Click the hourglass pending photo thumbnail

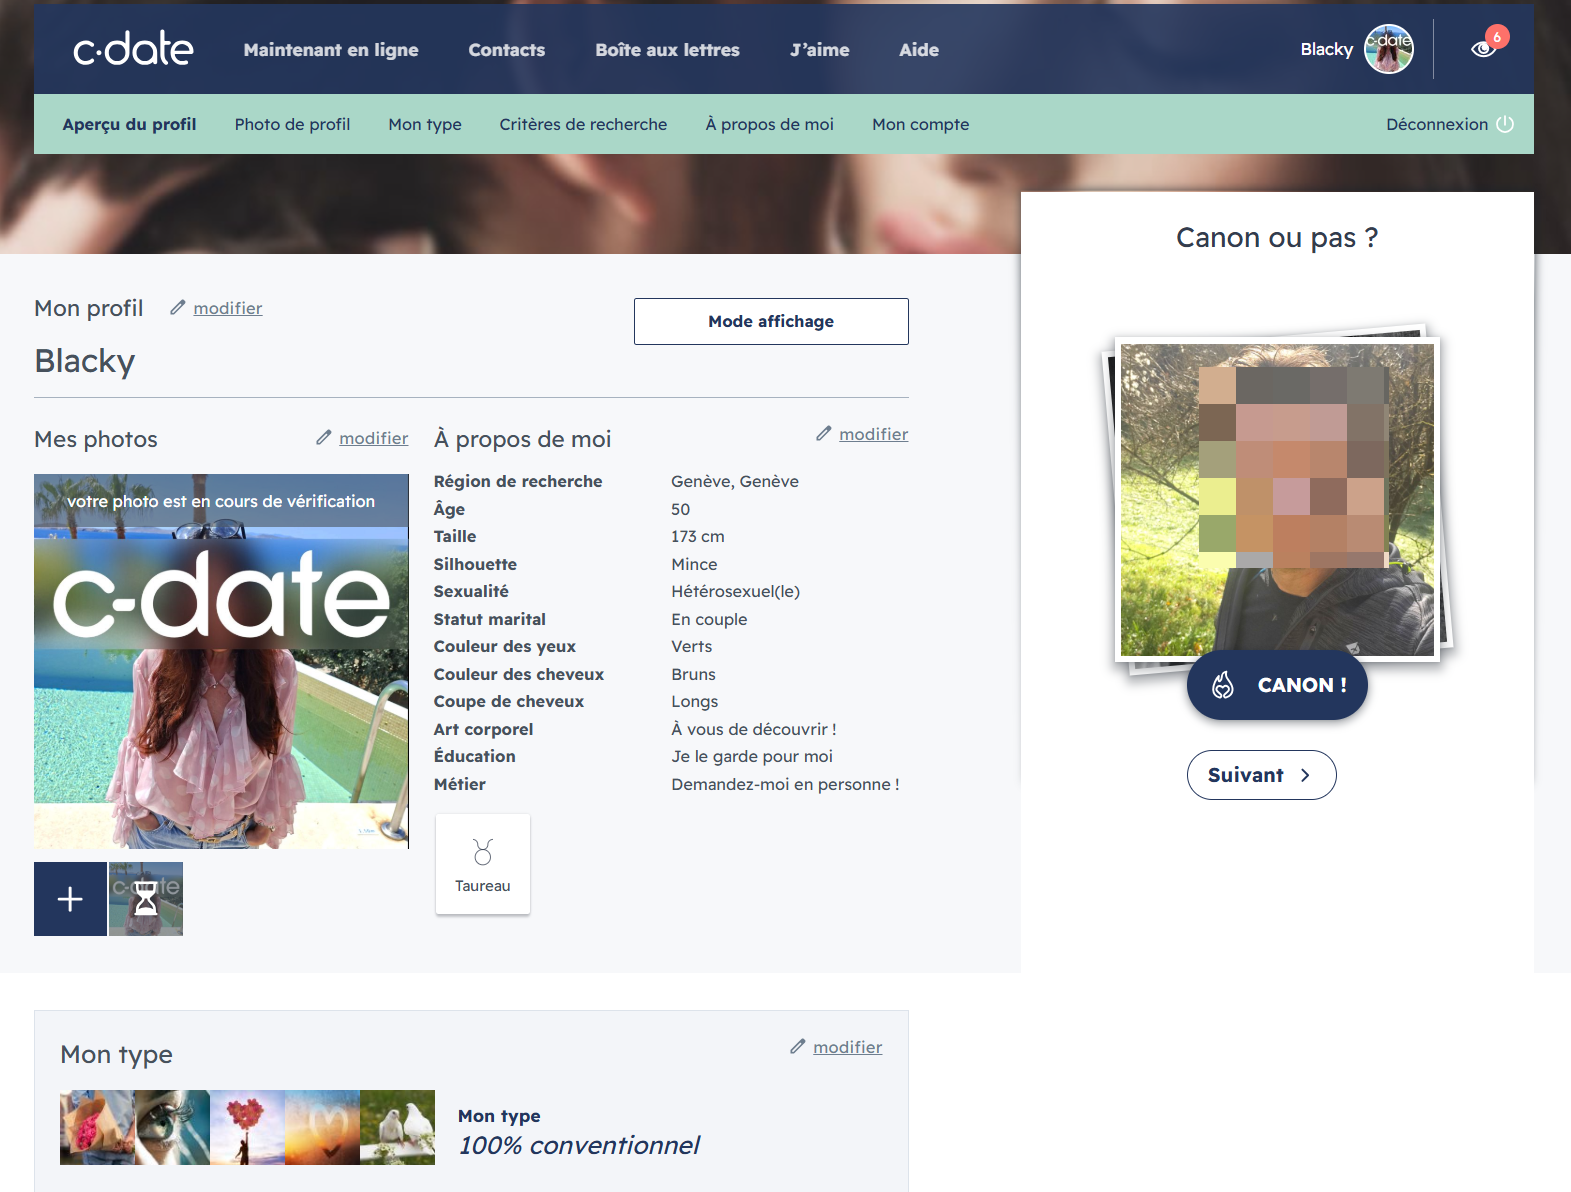[x=146, y=899]
